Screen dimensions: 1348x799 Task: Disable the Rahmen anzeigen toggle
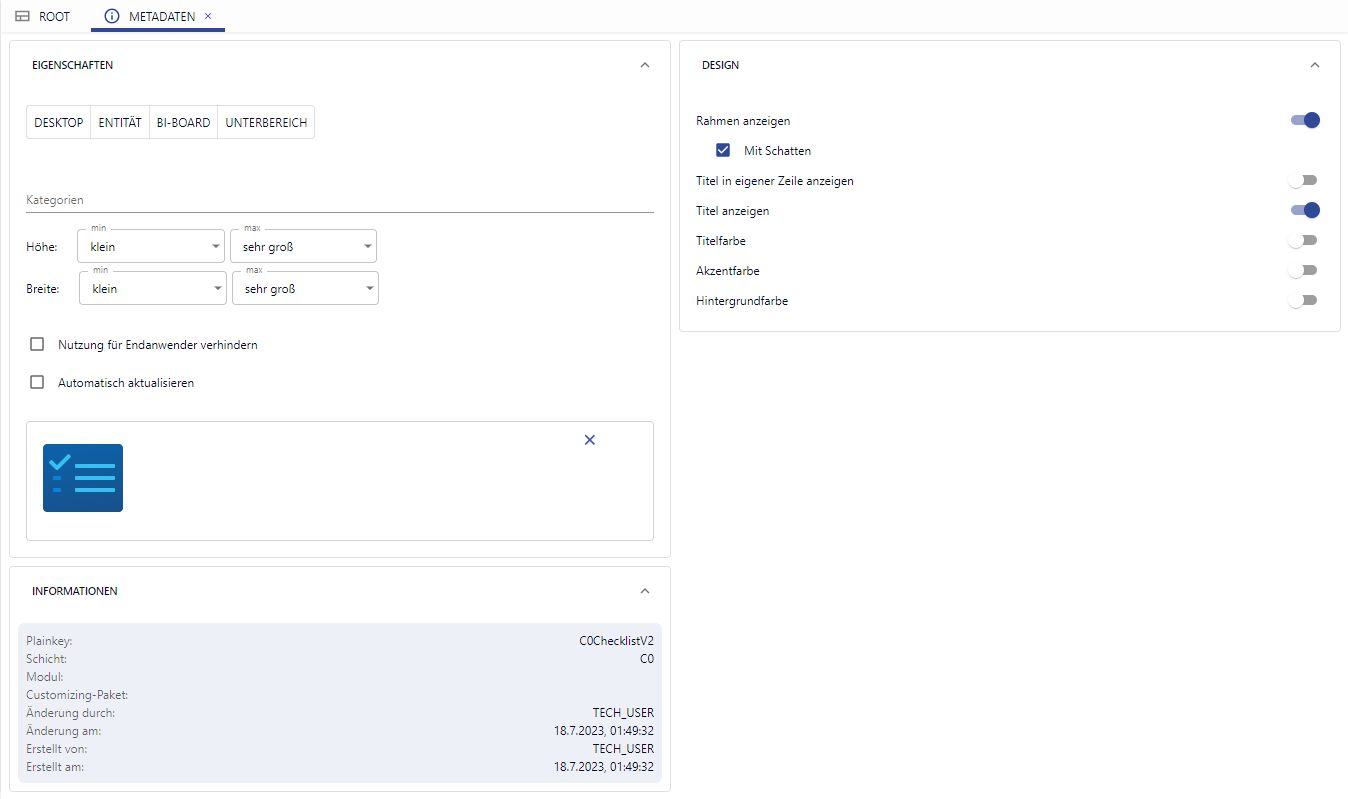point(1305,120)
